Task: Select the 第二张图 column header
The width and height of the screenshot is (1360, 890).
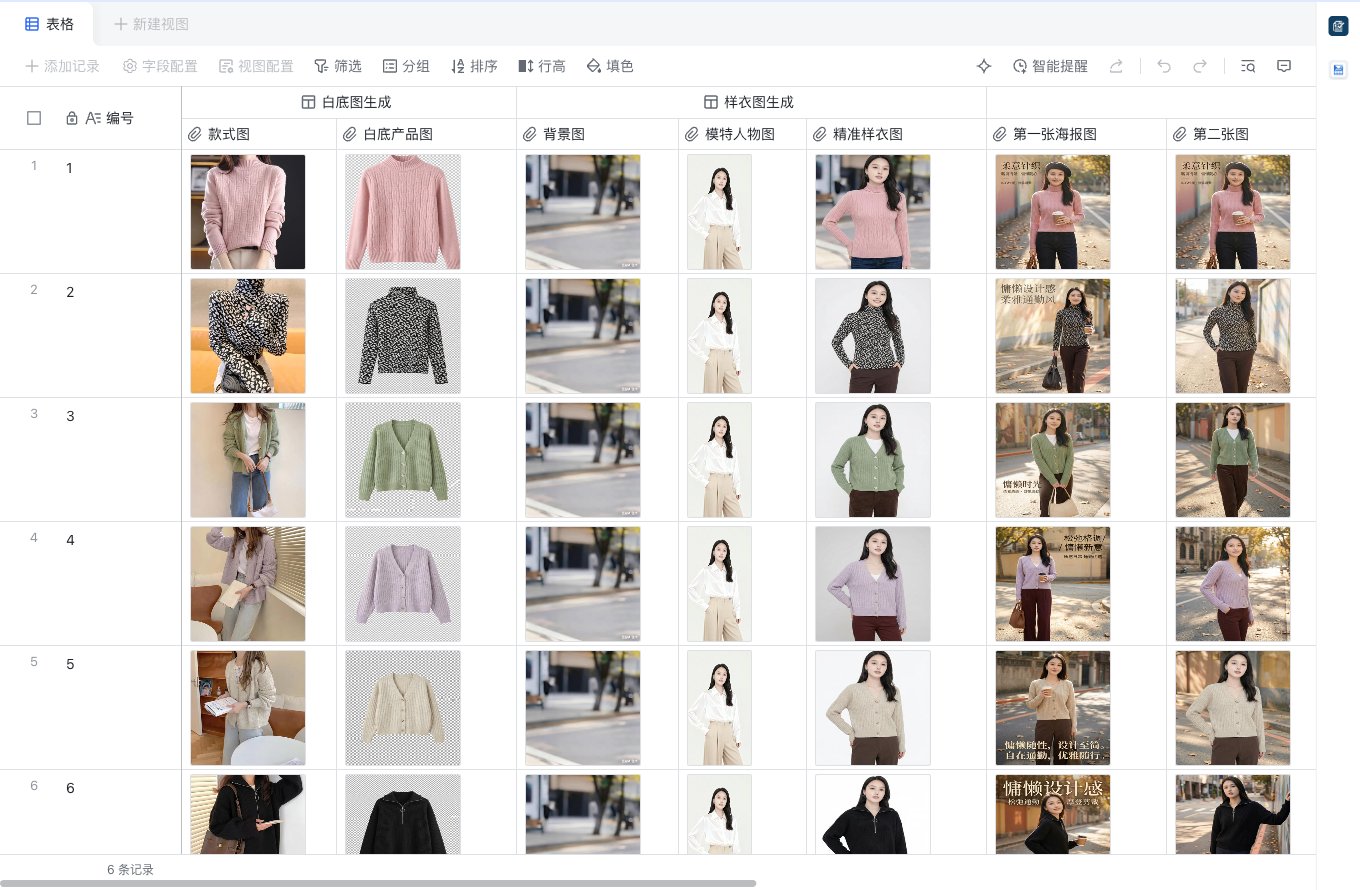Action: tap(1241, 134)
